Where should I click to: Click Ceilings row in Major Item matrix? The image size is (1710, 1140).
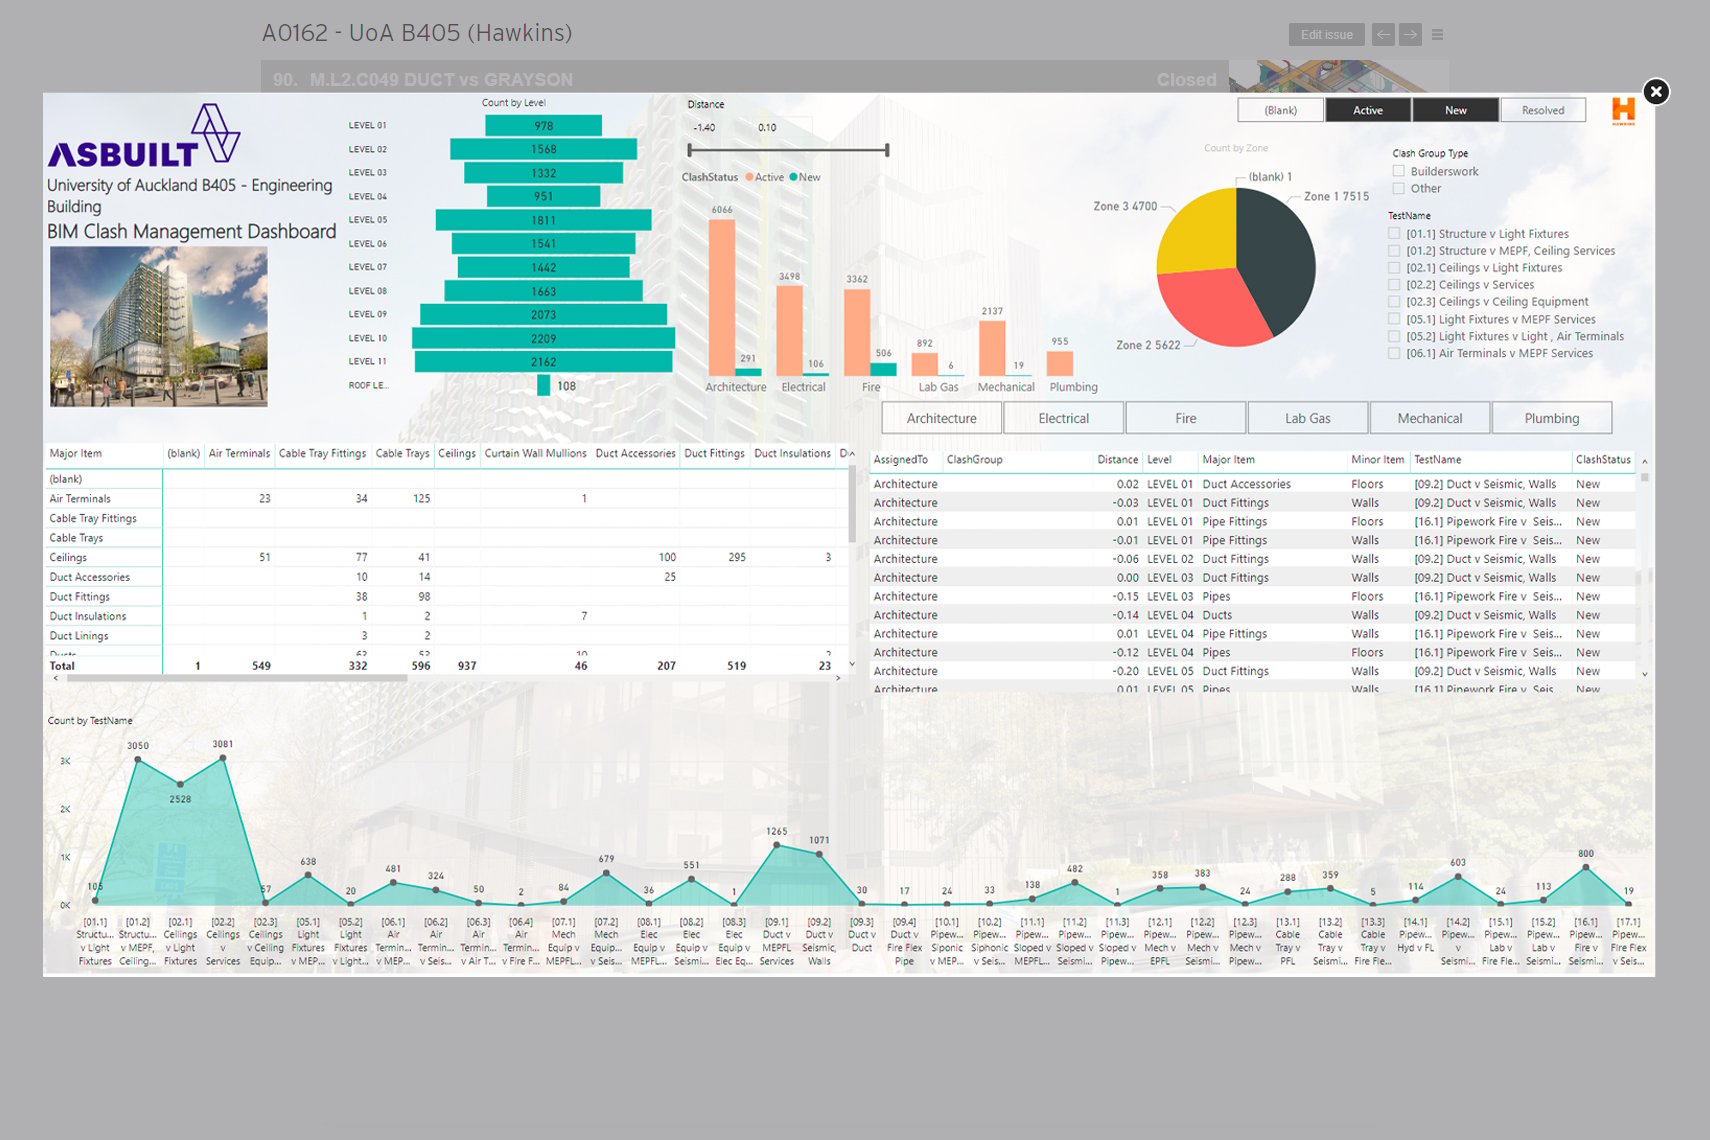tap(68, 558)
